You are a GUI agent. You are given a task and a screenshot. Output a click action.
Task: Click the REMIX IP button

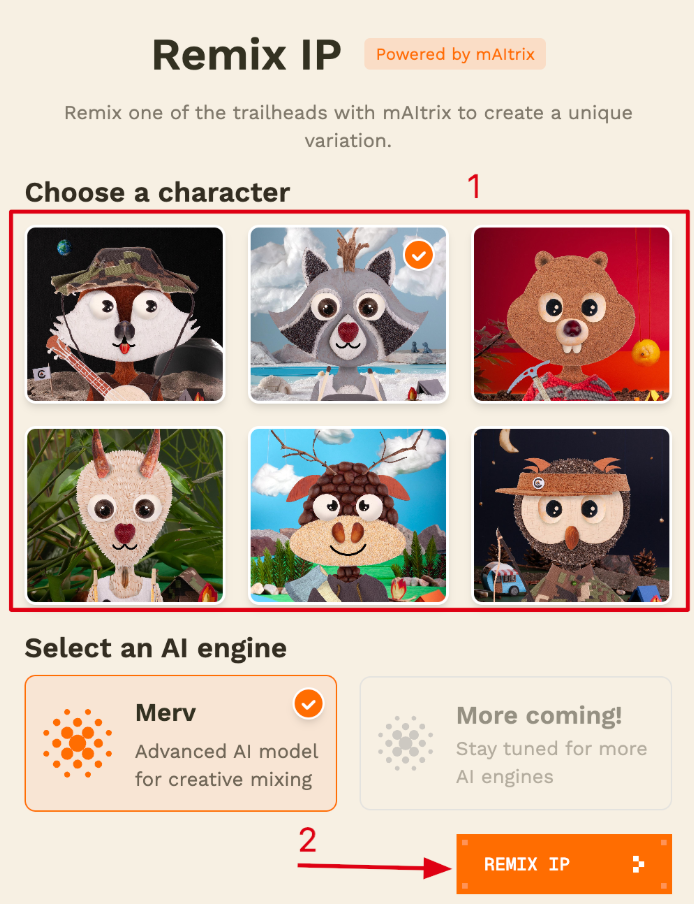564,864
